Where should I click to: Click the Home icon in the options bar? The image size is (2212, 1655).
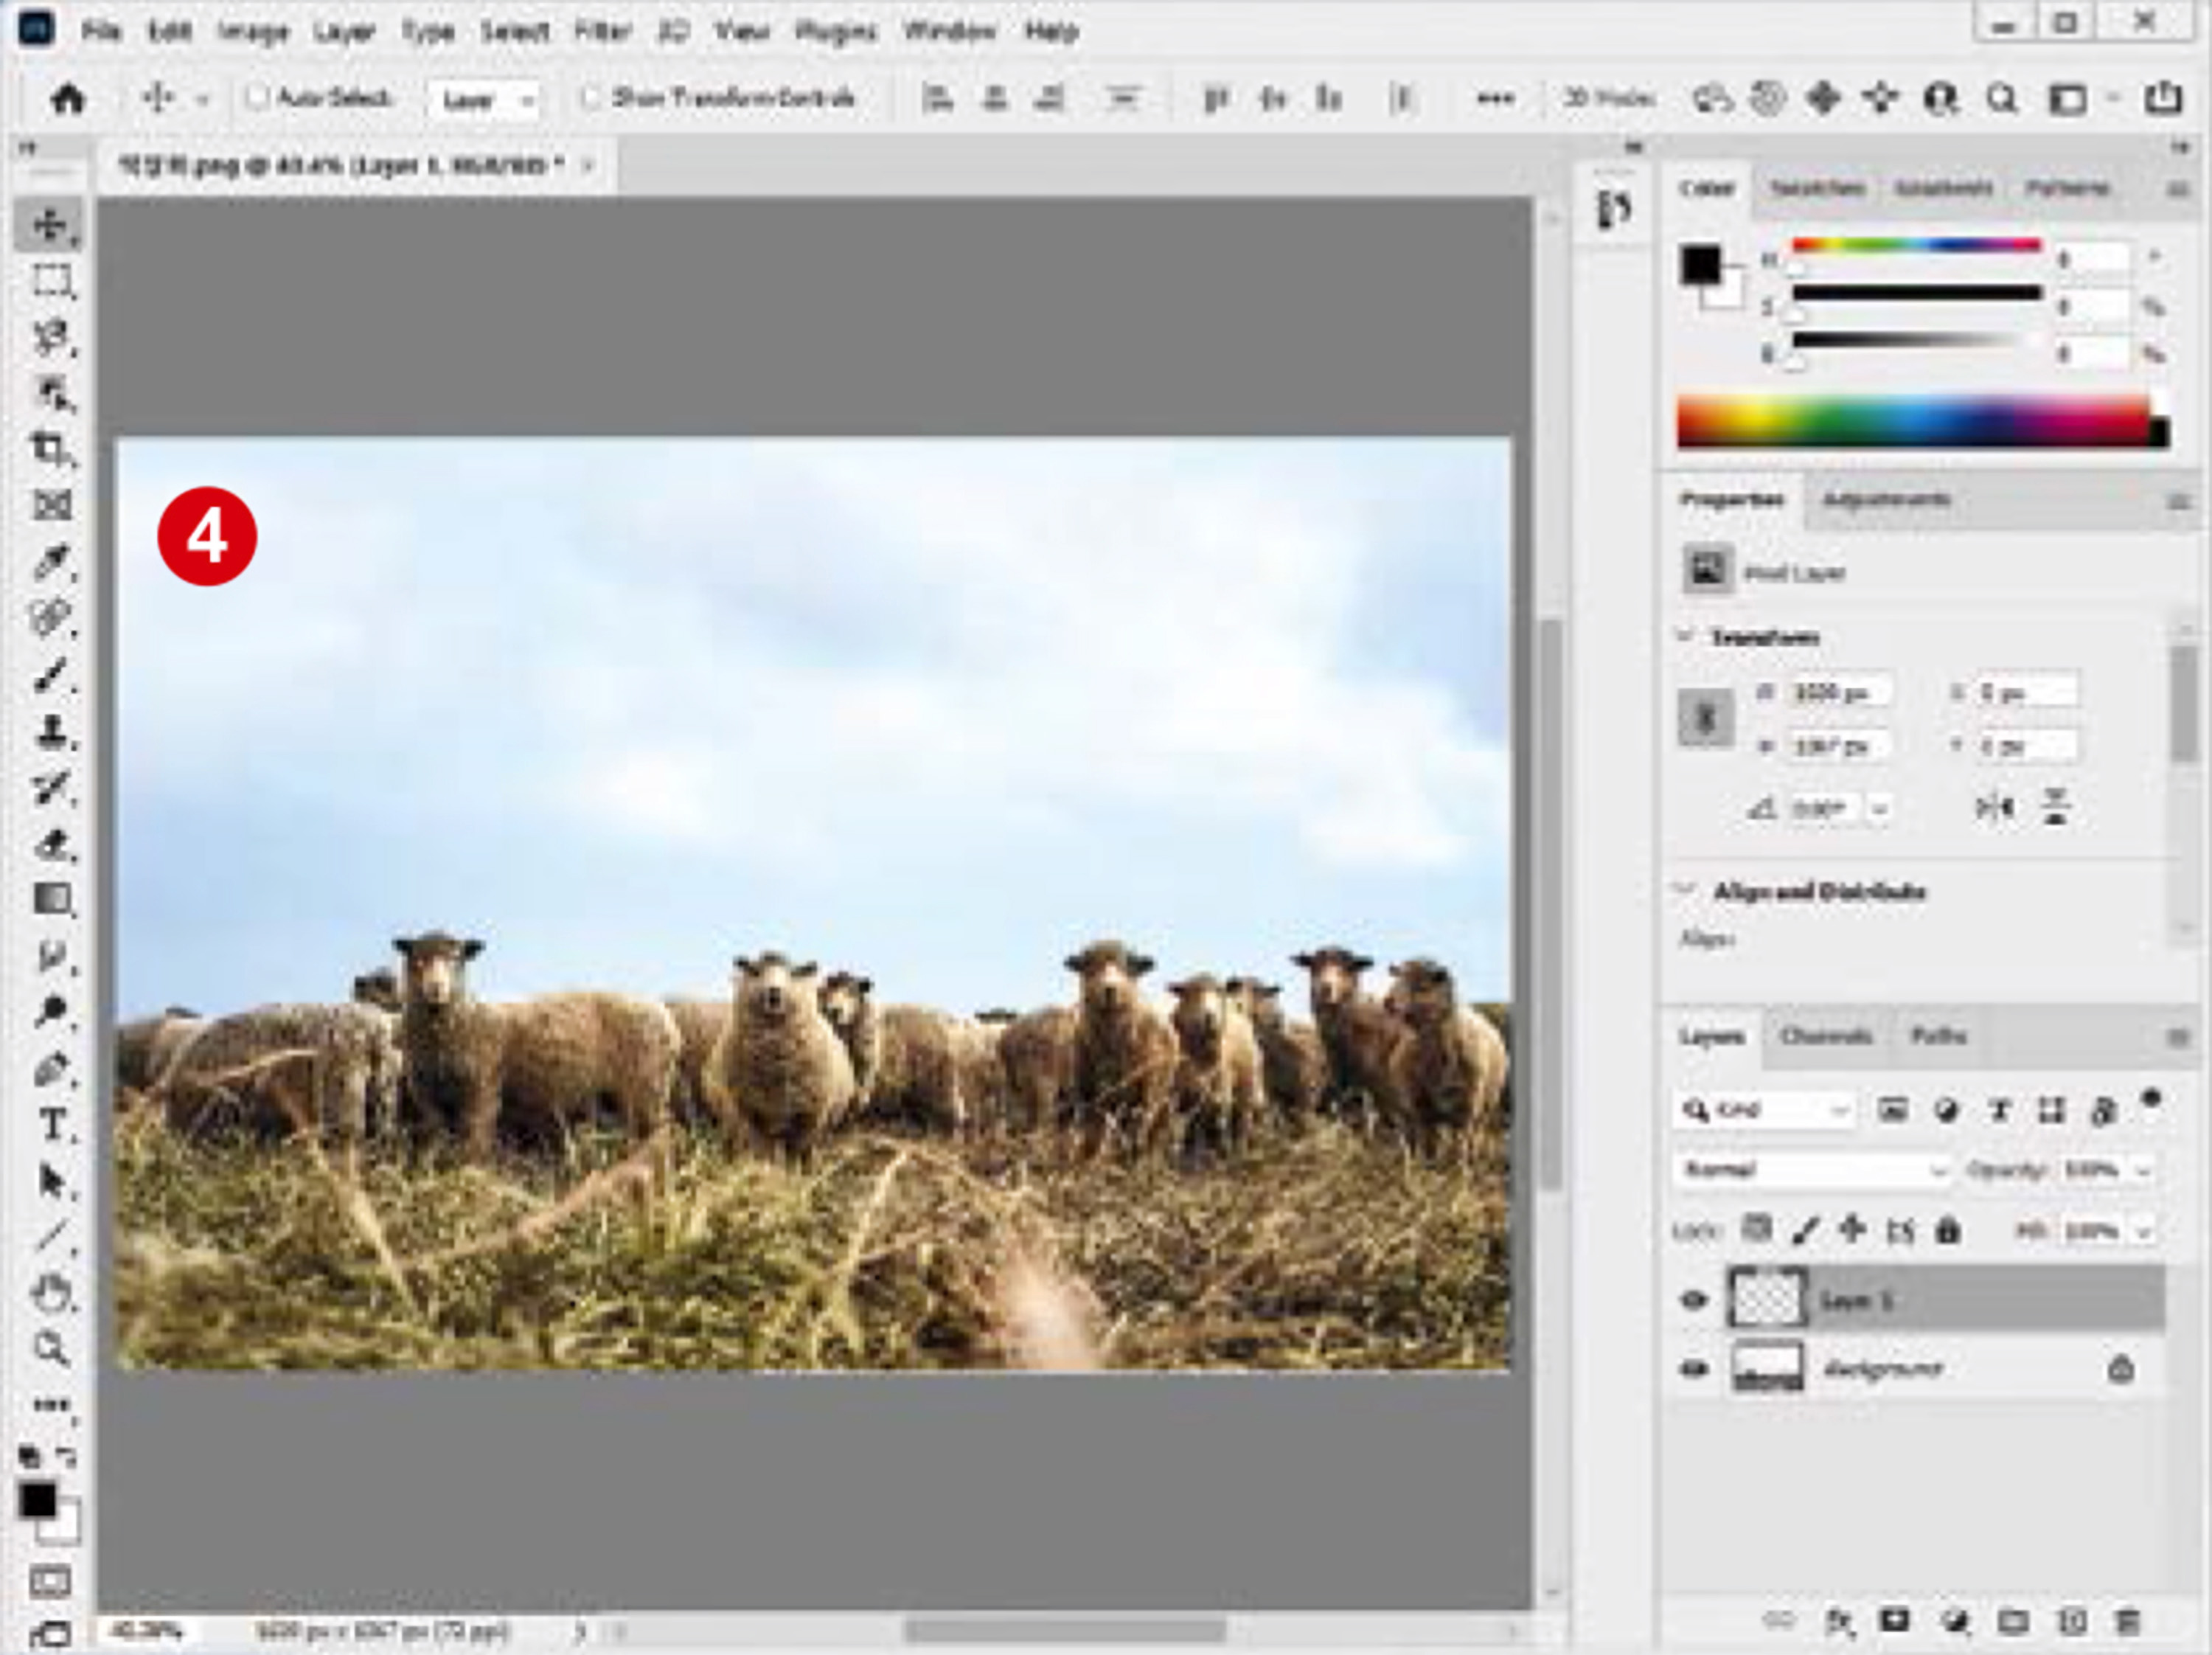pos(67,99)
